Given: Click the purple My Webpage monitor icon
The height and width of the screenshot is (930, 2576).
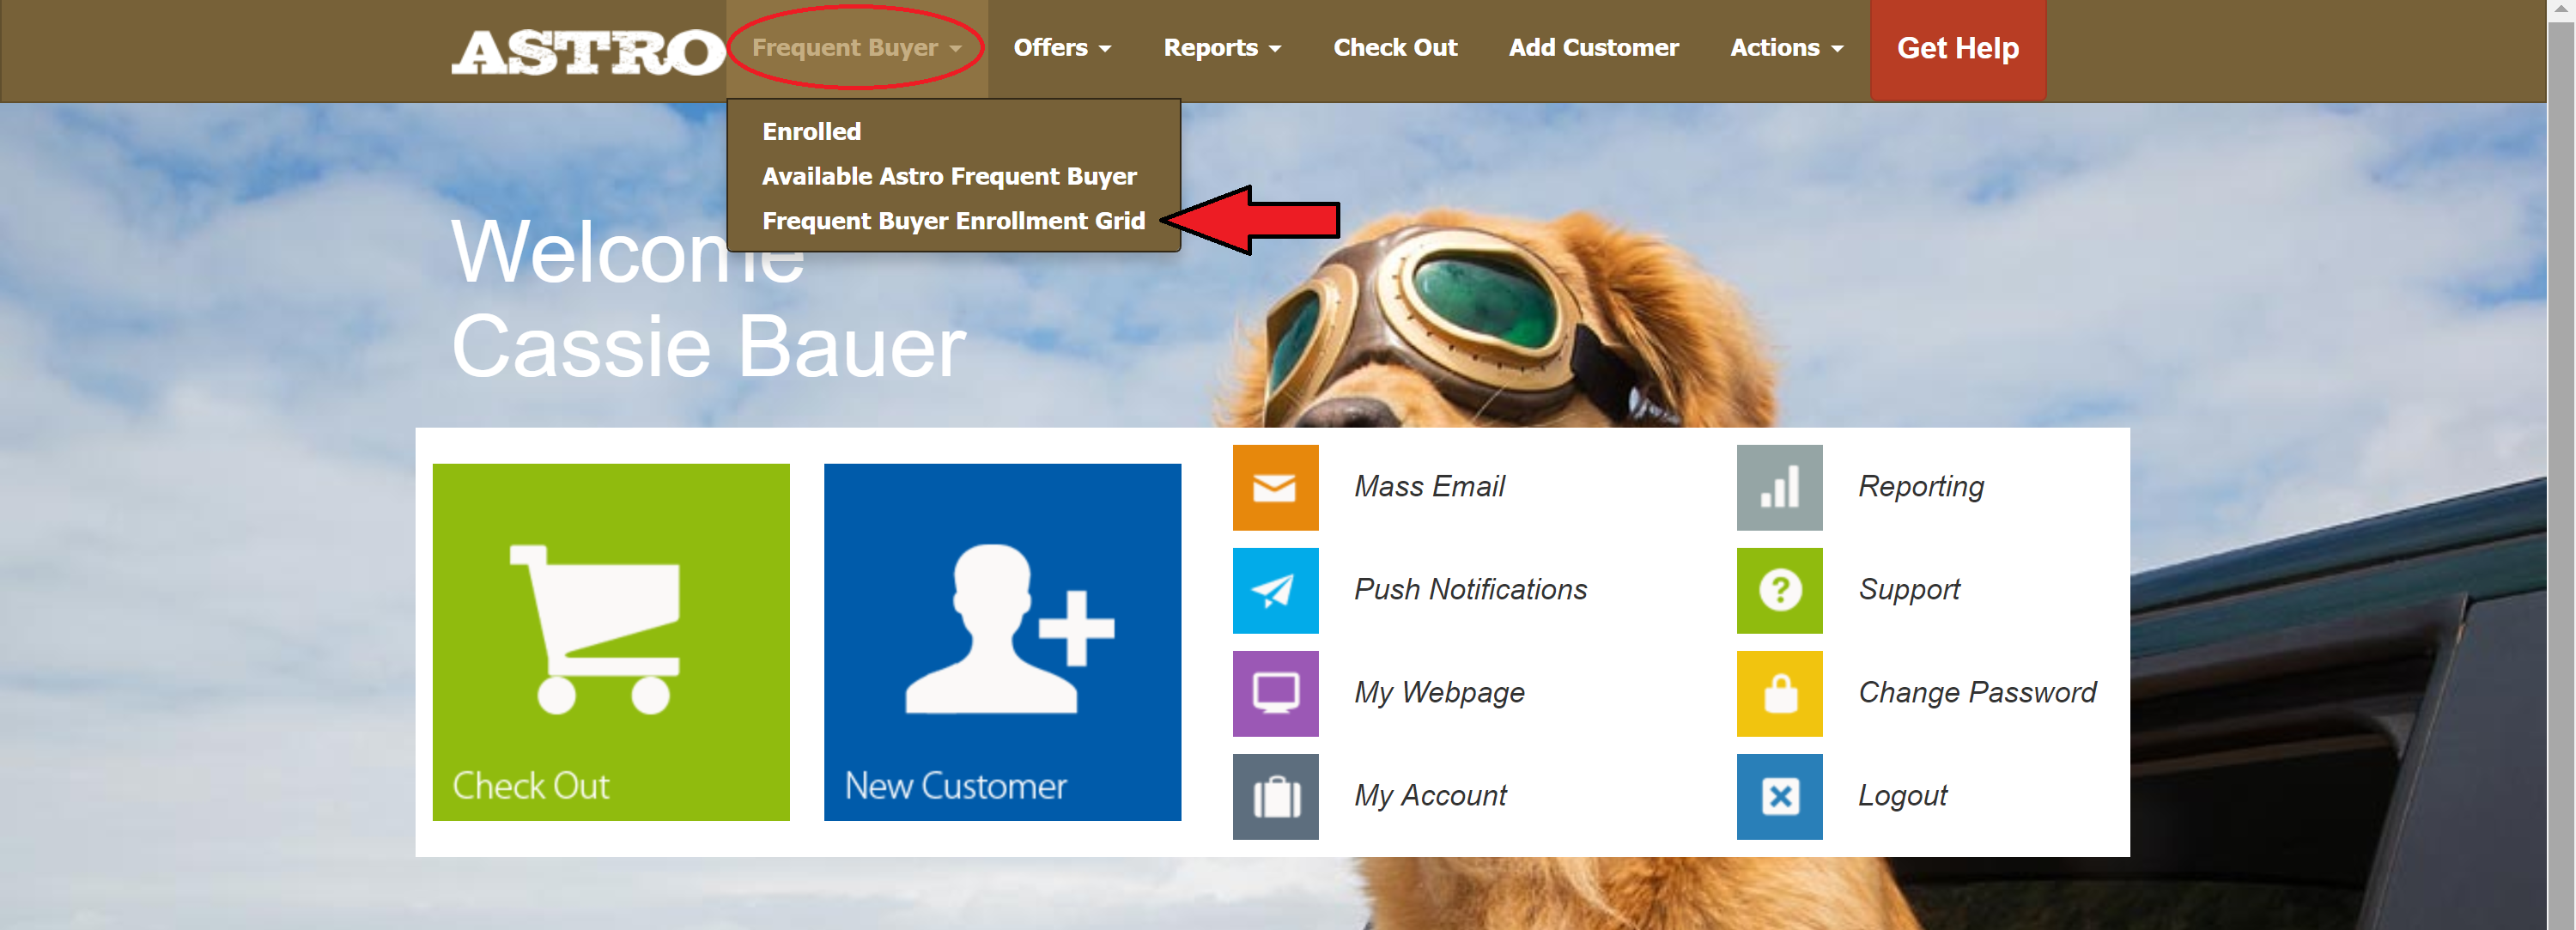Looking at the screenshot, I should 1275,693.
